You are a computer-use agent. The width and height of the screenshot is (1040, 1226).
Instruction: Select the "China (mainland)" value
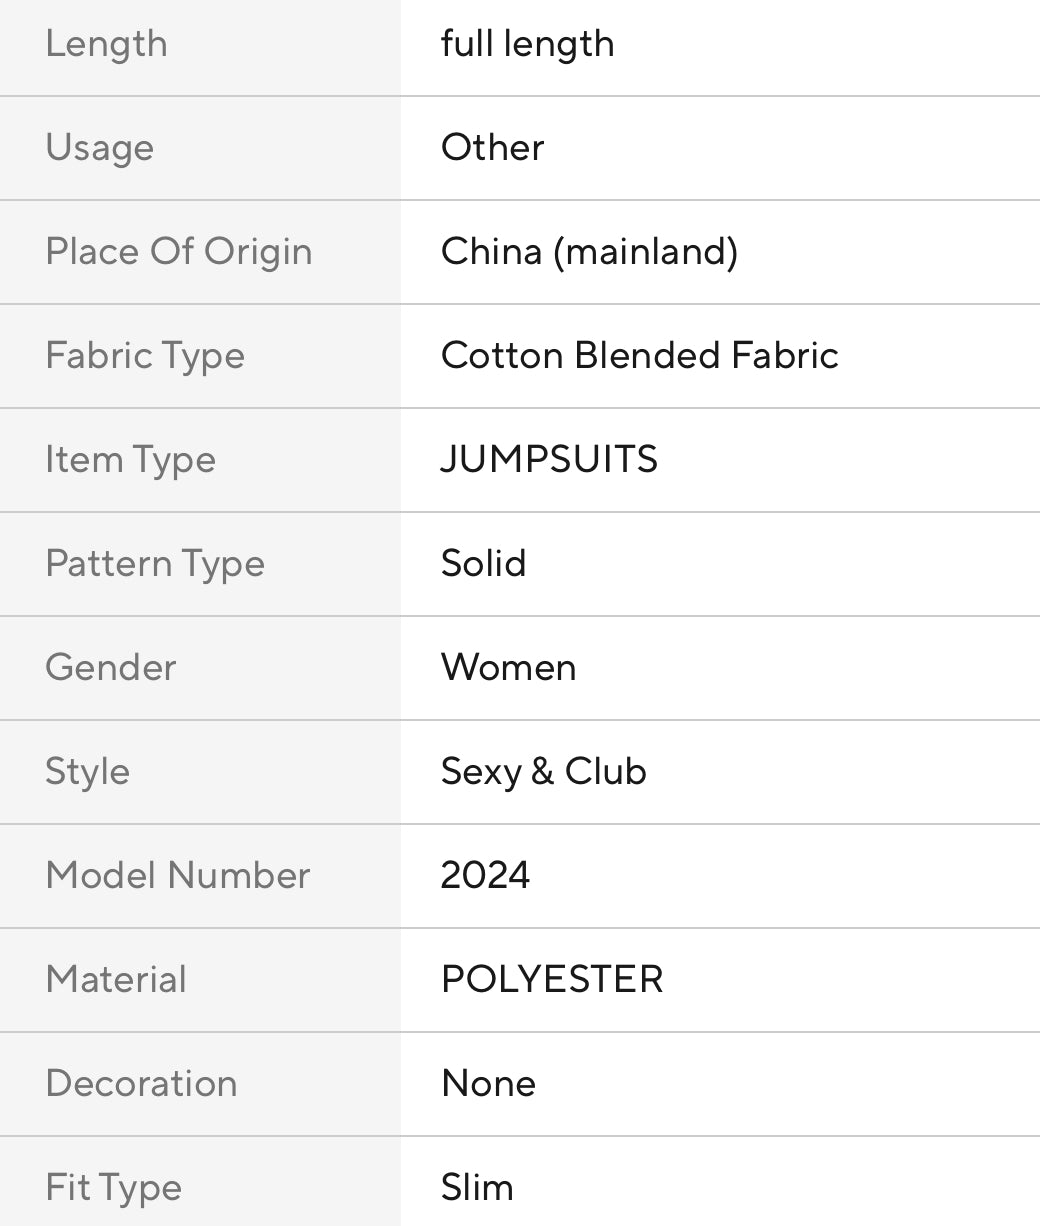pyautogui.click(x=589, y=252)
